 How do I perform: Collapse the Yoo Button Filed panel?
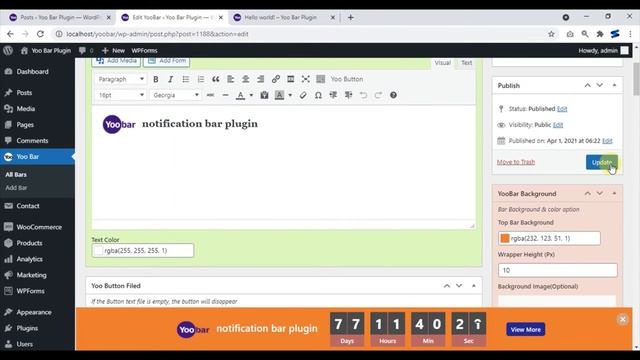(x=473, y=286)
